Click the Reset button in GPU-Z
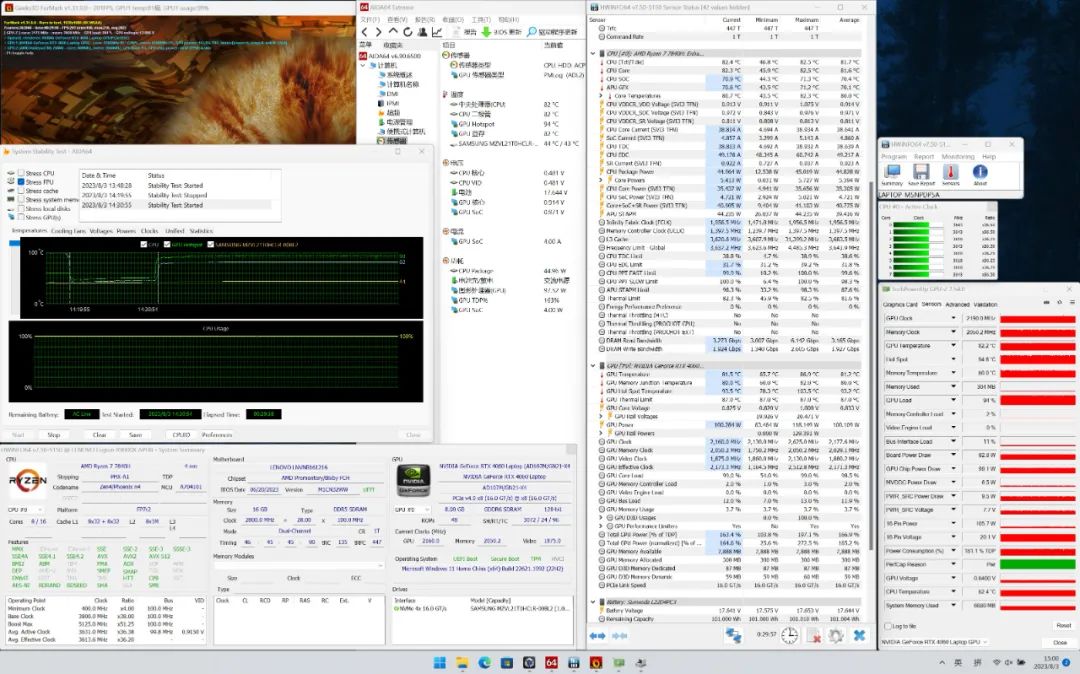This screenshot has height=674, width=1080. point(1062,625)
